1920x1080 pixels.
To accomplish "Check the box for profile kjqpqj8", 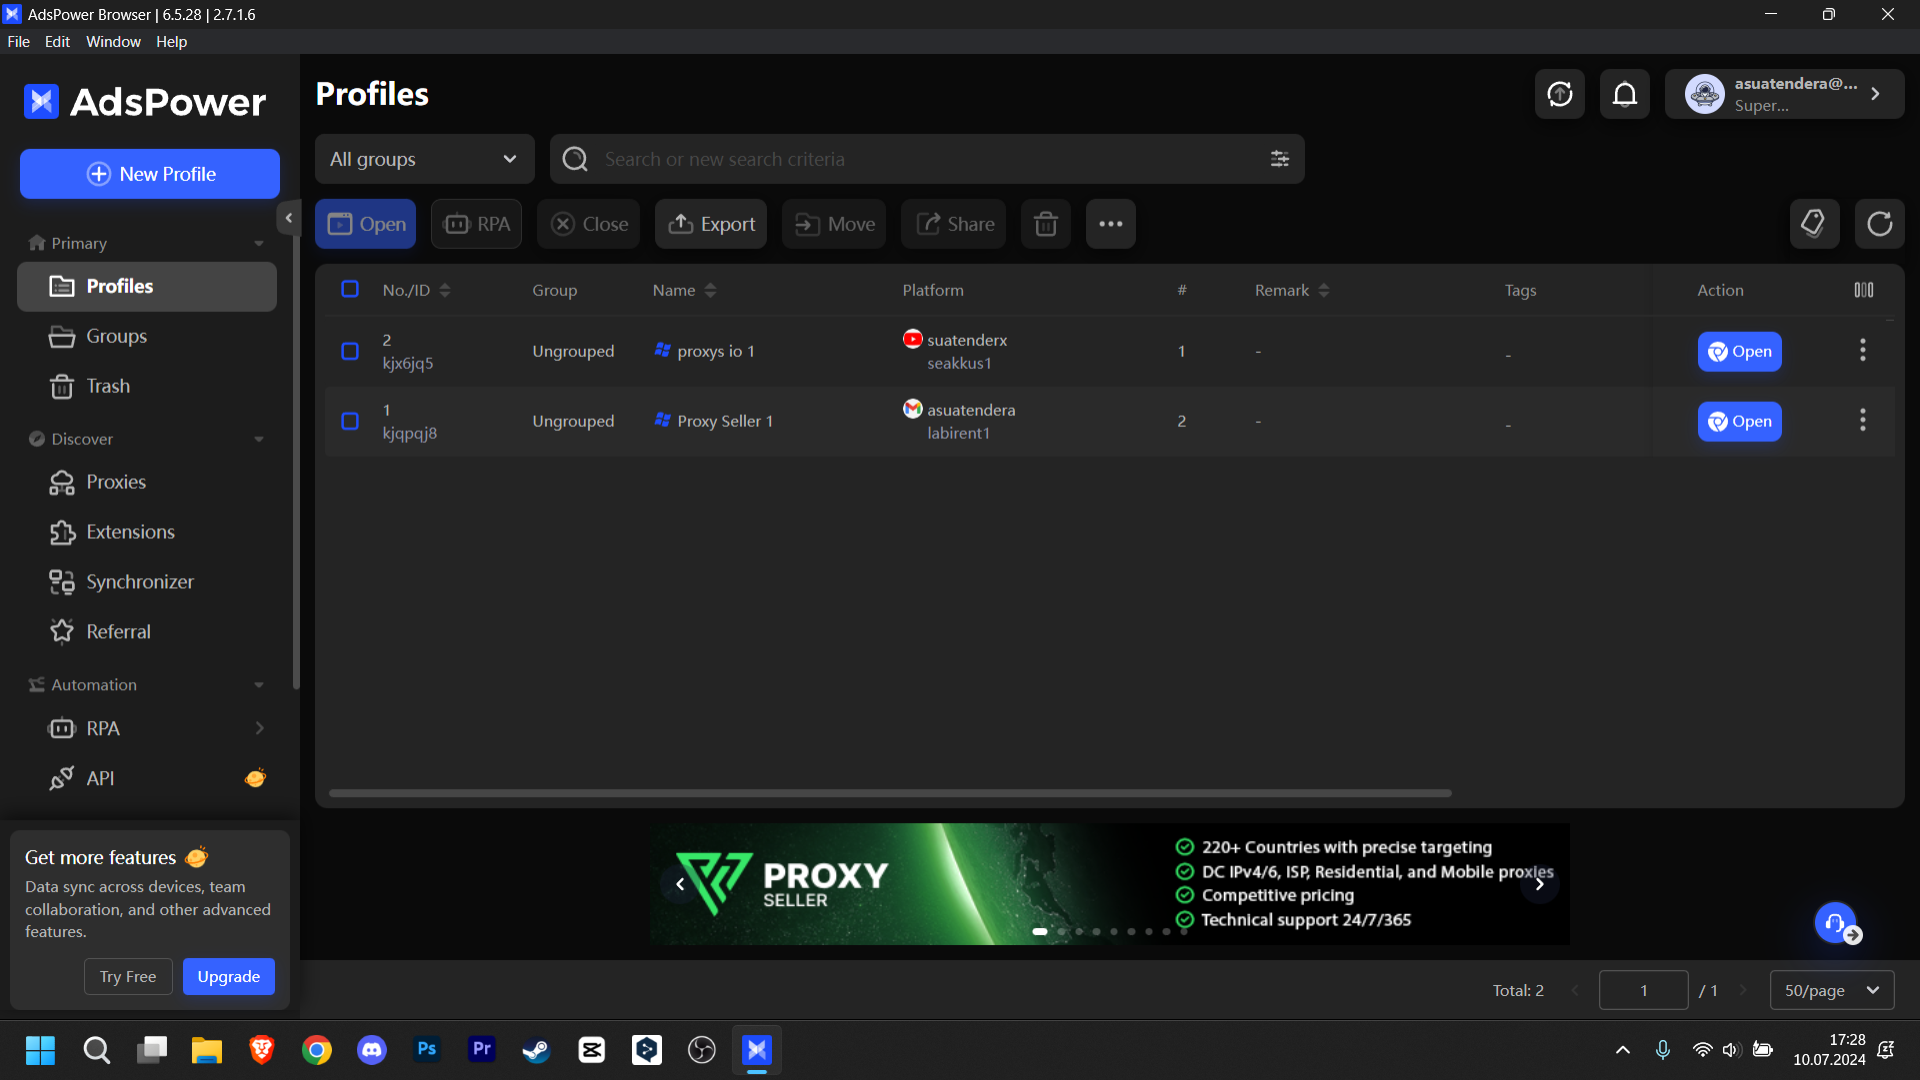I will point(350,421).
